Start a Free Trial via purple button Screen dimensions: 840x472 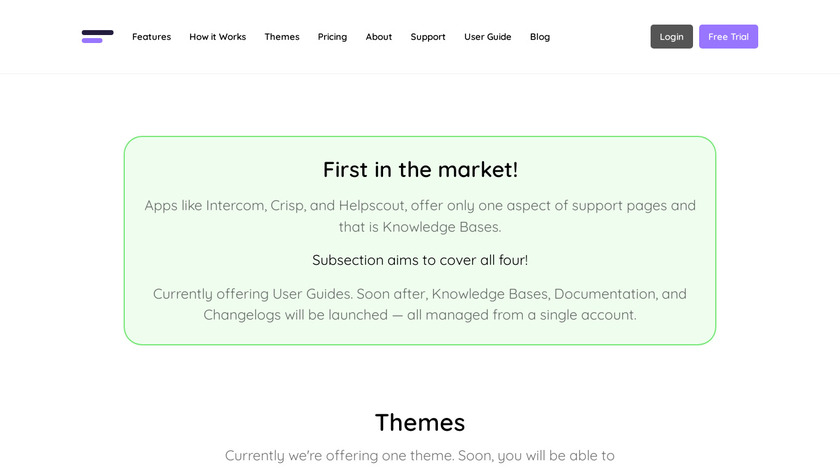click(x=728, y=37)
